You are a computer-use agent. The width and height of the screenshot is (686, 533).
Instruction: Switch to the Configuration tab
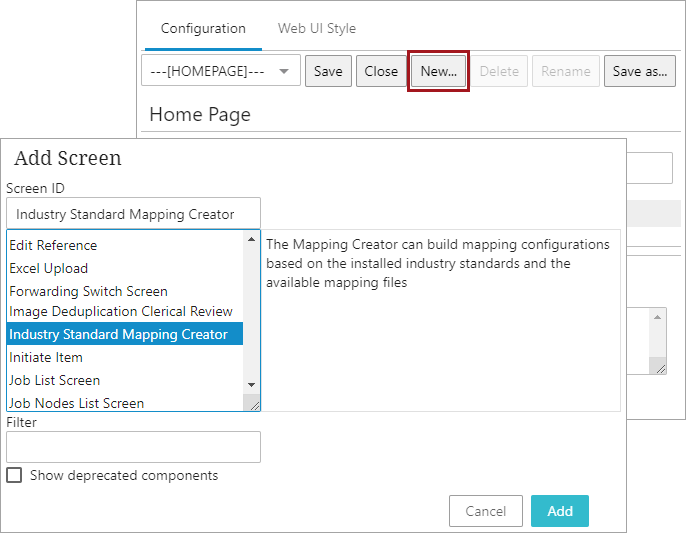(203, 28)
